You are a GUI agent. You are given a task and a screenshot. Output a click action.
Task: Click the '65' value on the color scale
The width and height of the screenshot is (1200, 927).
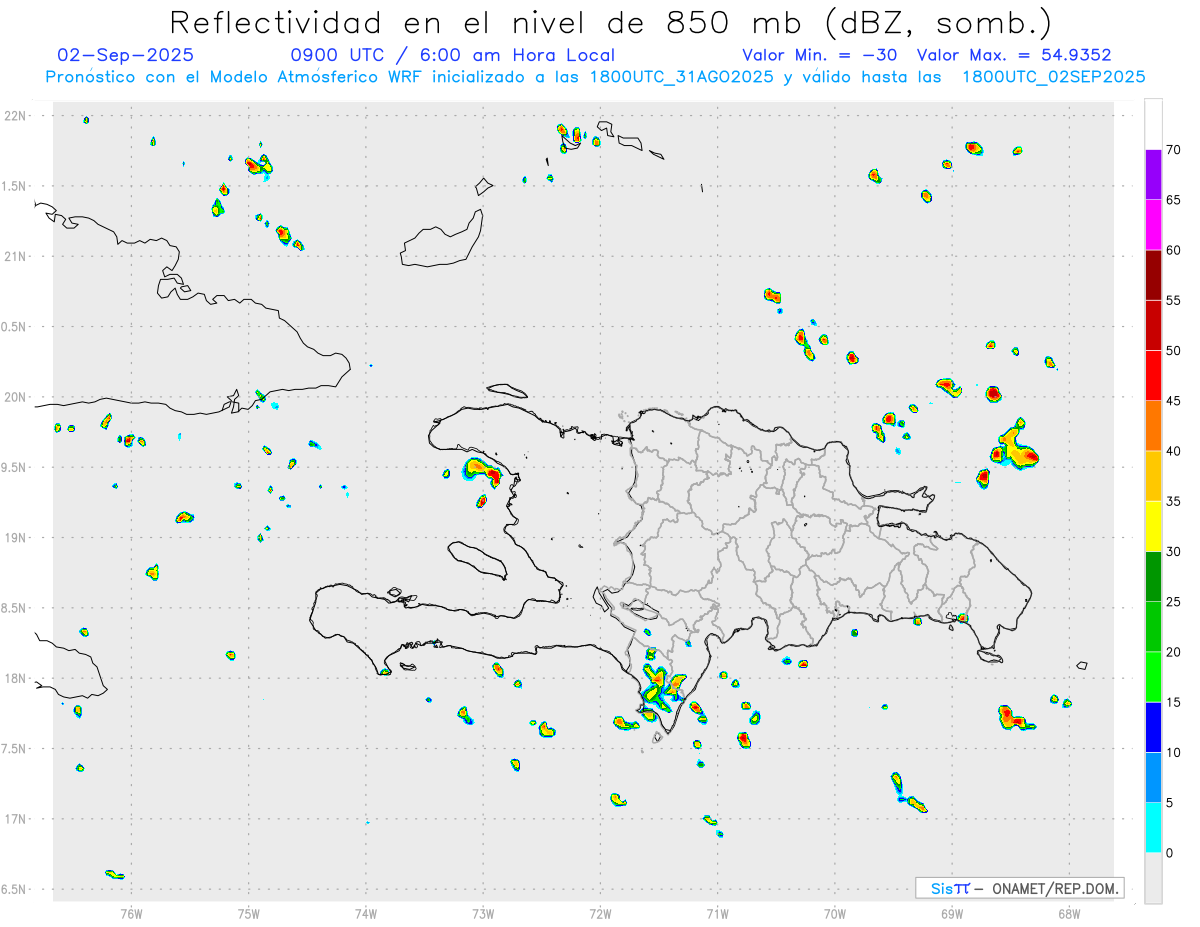click(x=1173, y=200)
